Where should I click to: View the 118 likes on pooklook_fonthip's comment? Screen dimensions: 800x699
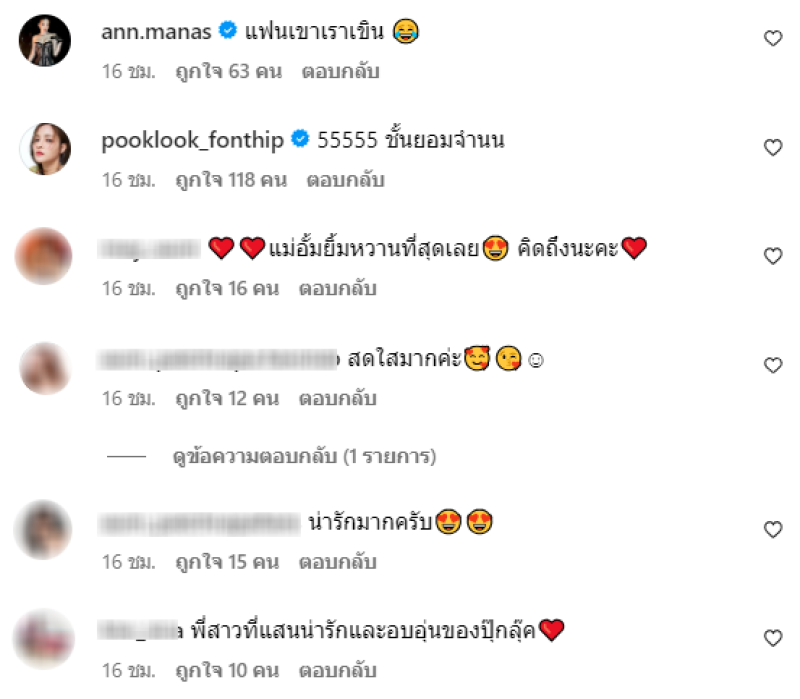(x=231, y=180)
